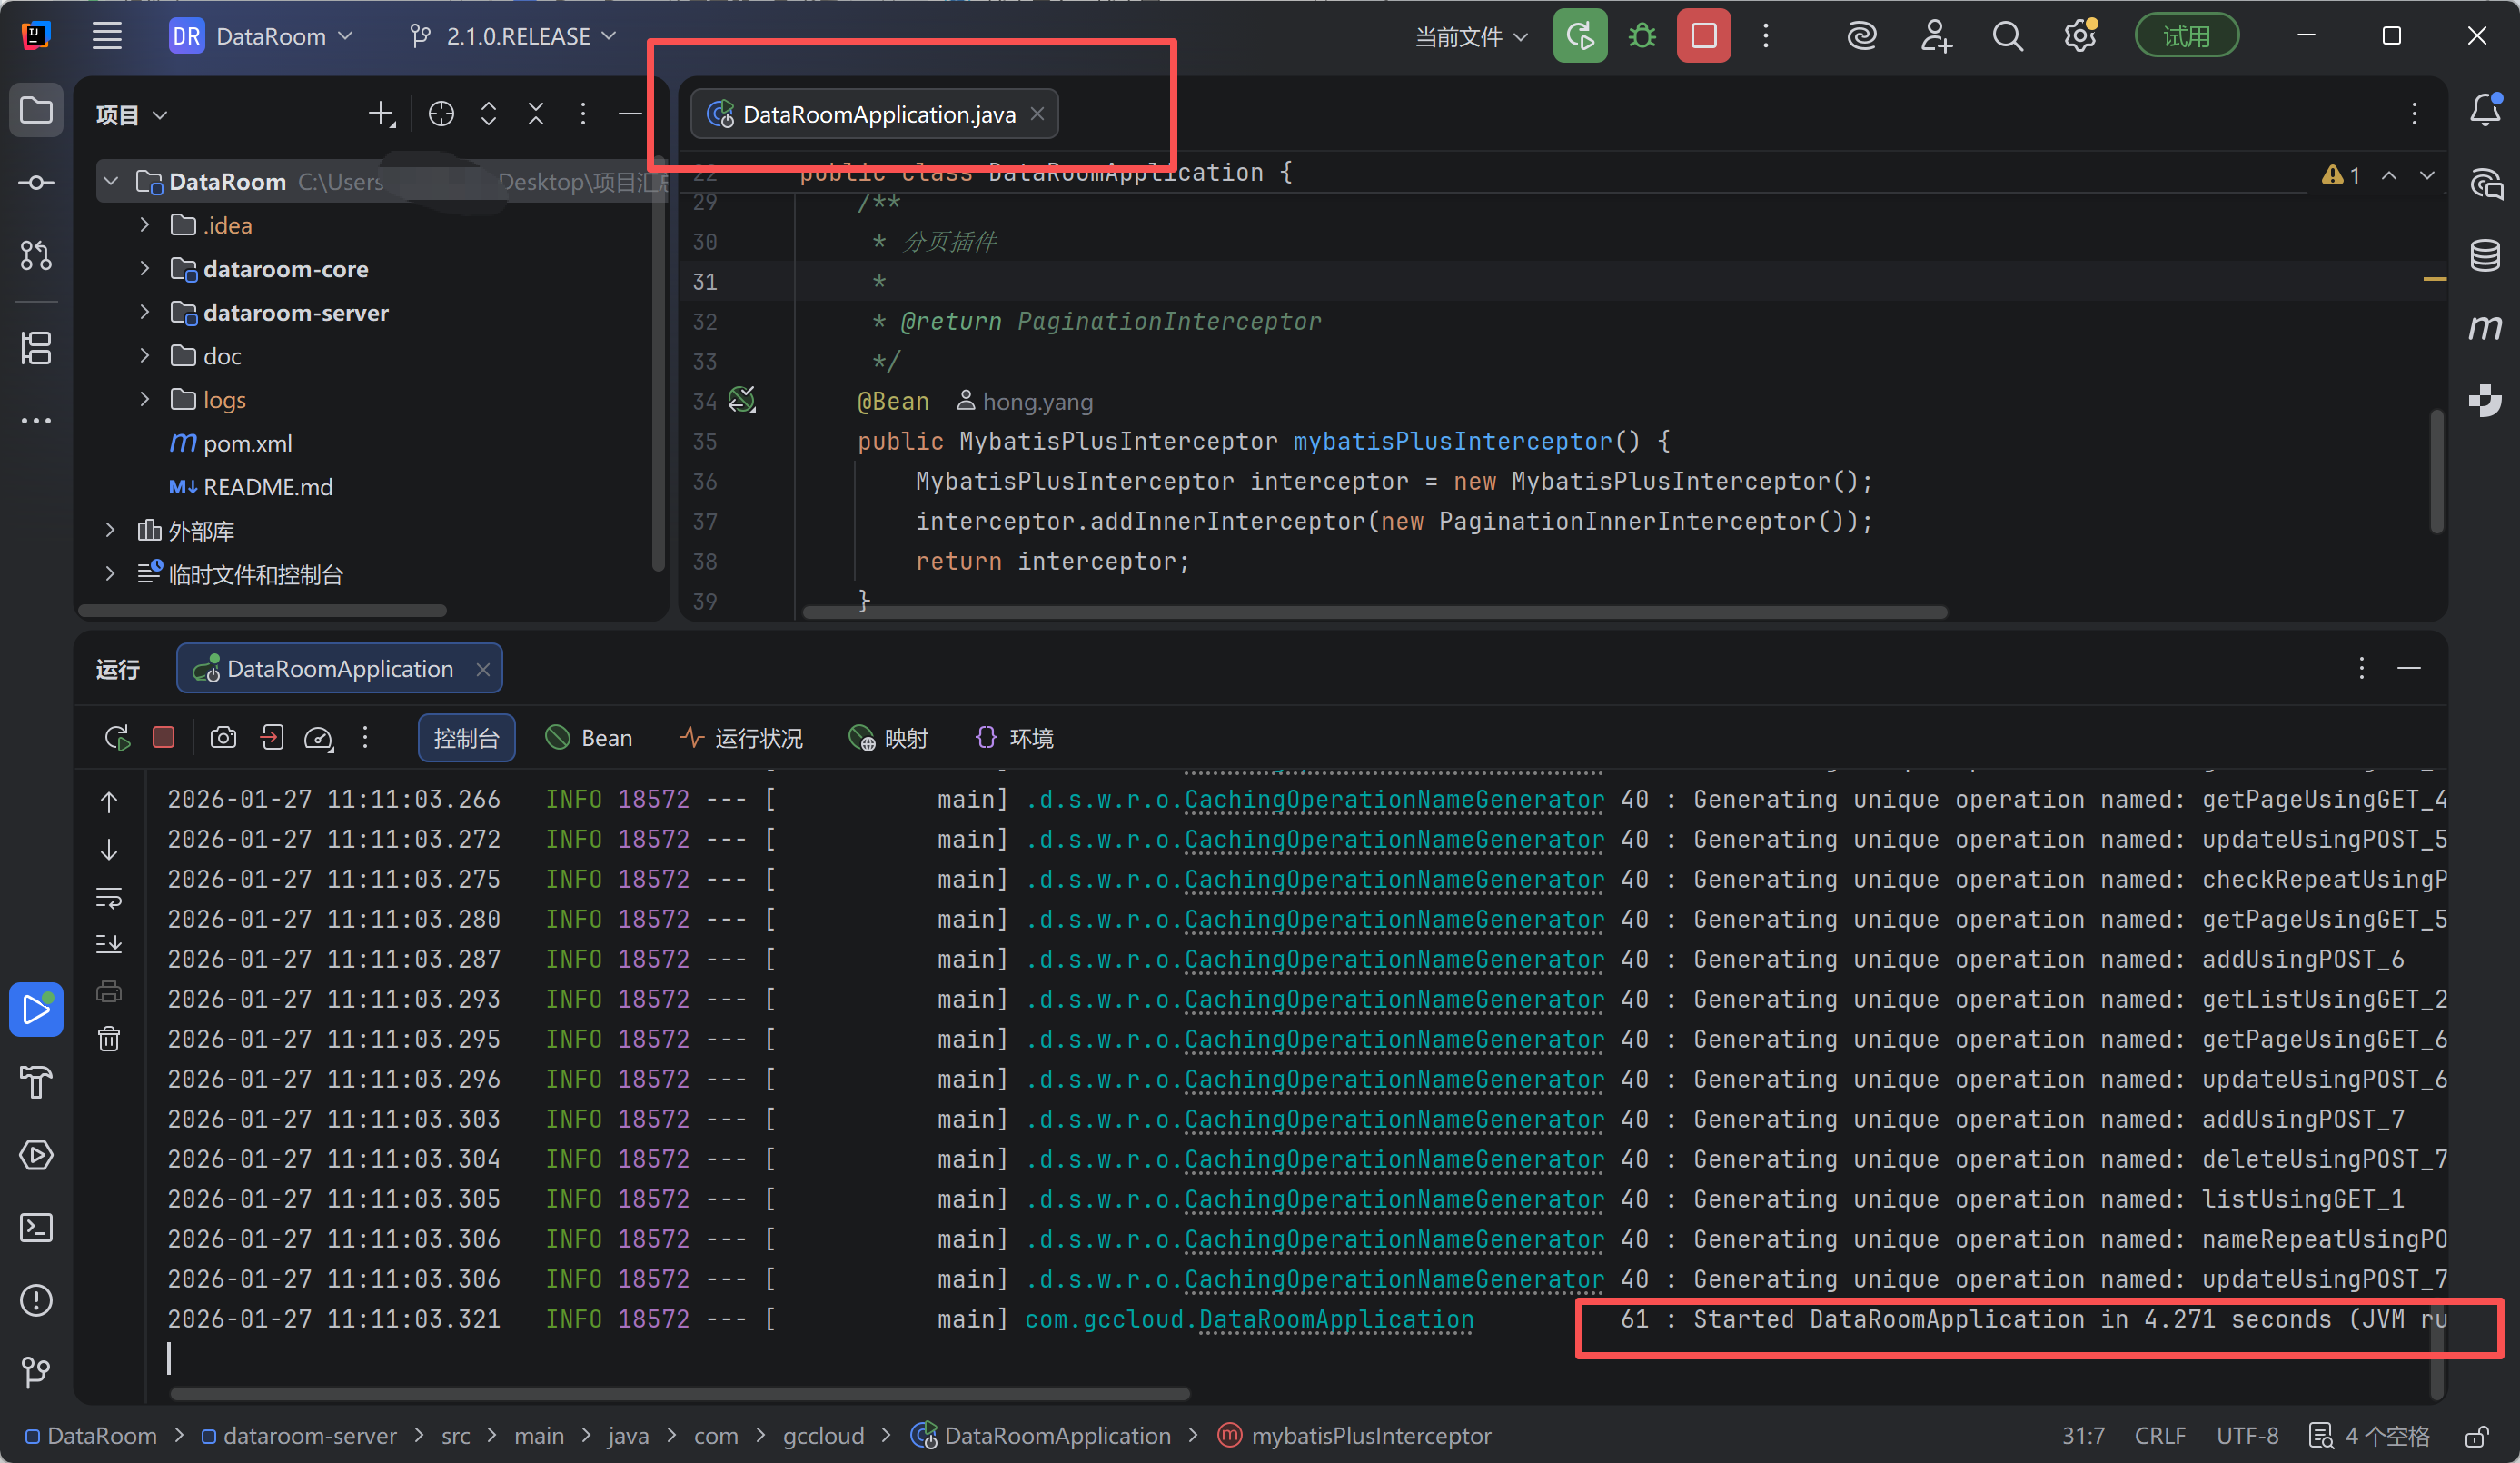Click the DataRoomApplication link in last log line

[1335, 1319]
